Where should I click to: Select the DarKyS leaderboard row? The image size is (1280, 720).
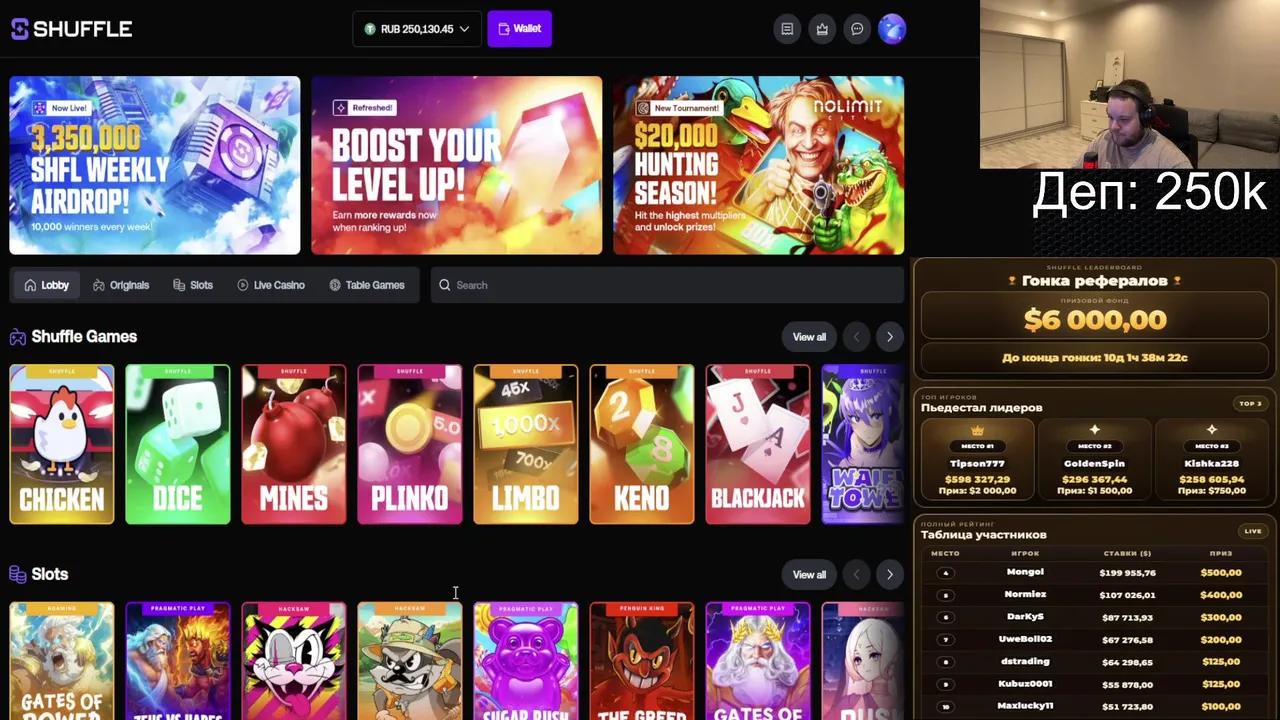tap(1095, 617)
